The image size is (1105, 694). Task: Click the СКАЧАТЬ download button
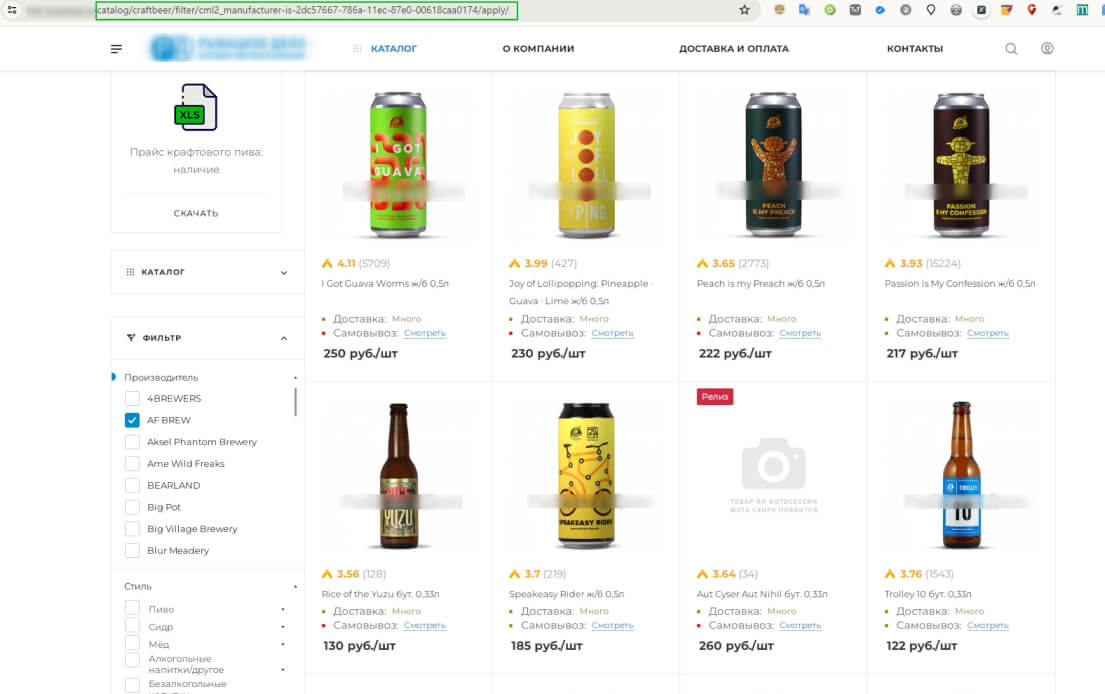point(196,213)
